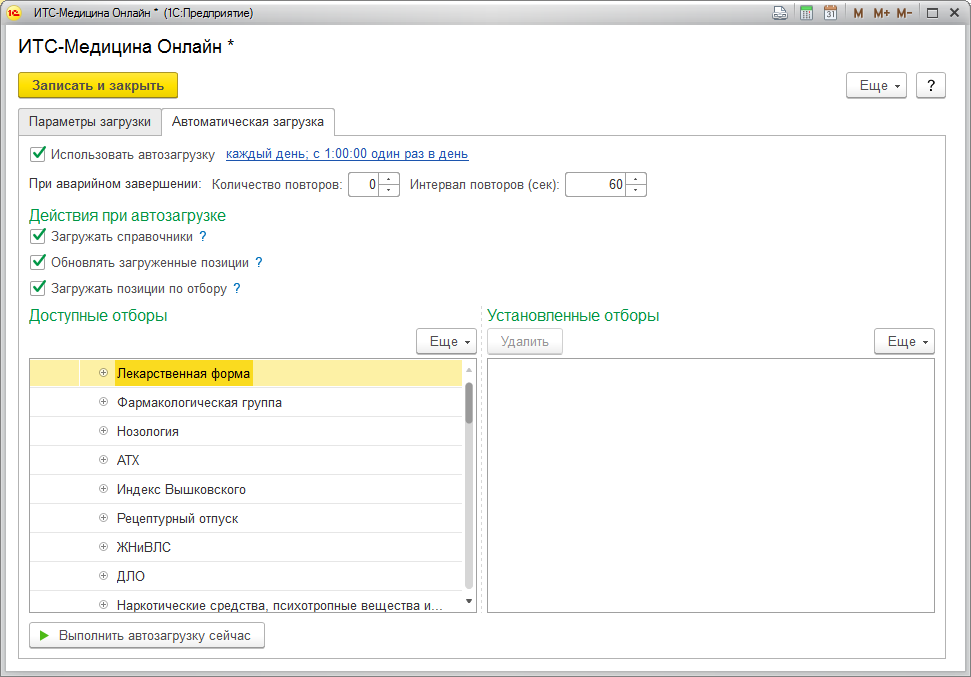
Task: Click the available filters list scrollbar thumb
Action: [469, 403]
